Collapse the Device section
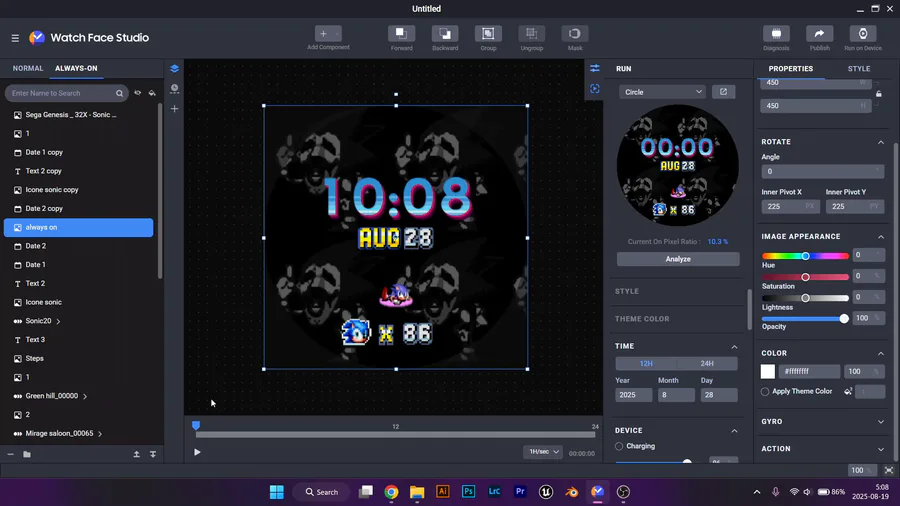 (734, 431)
